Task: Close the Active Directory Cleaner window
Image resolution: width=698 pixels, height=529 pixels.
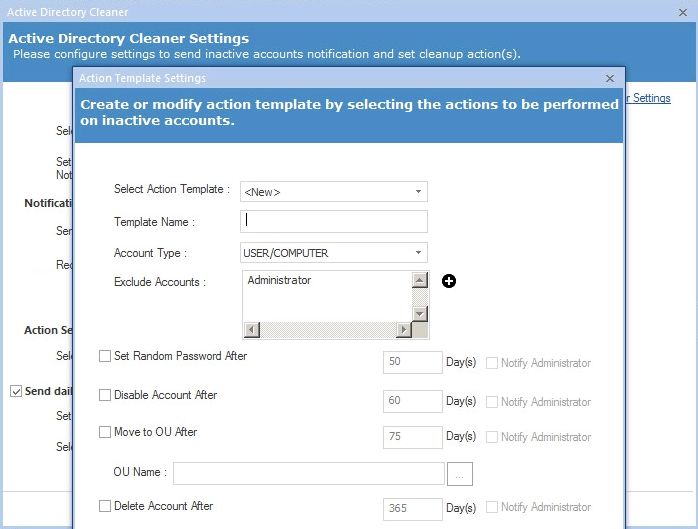Action: pyautogui.click(x=683, y=12)
